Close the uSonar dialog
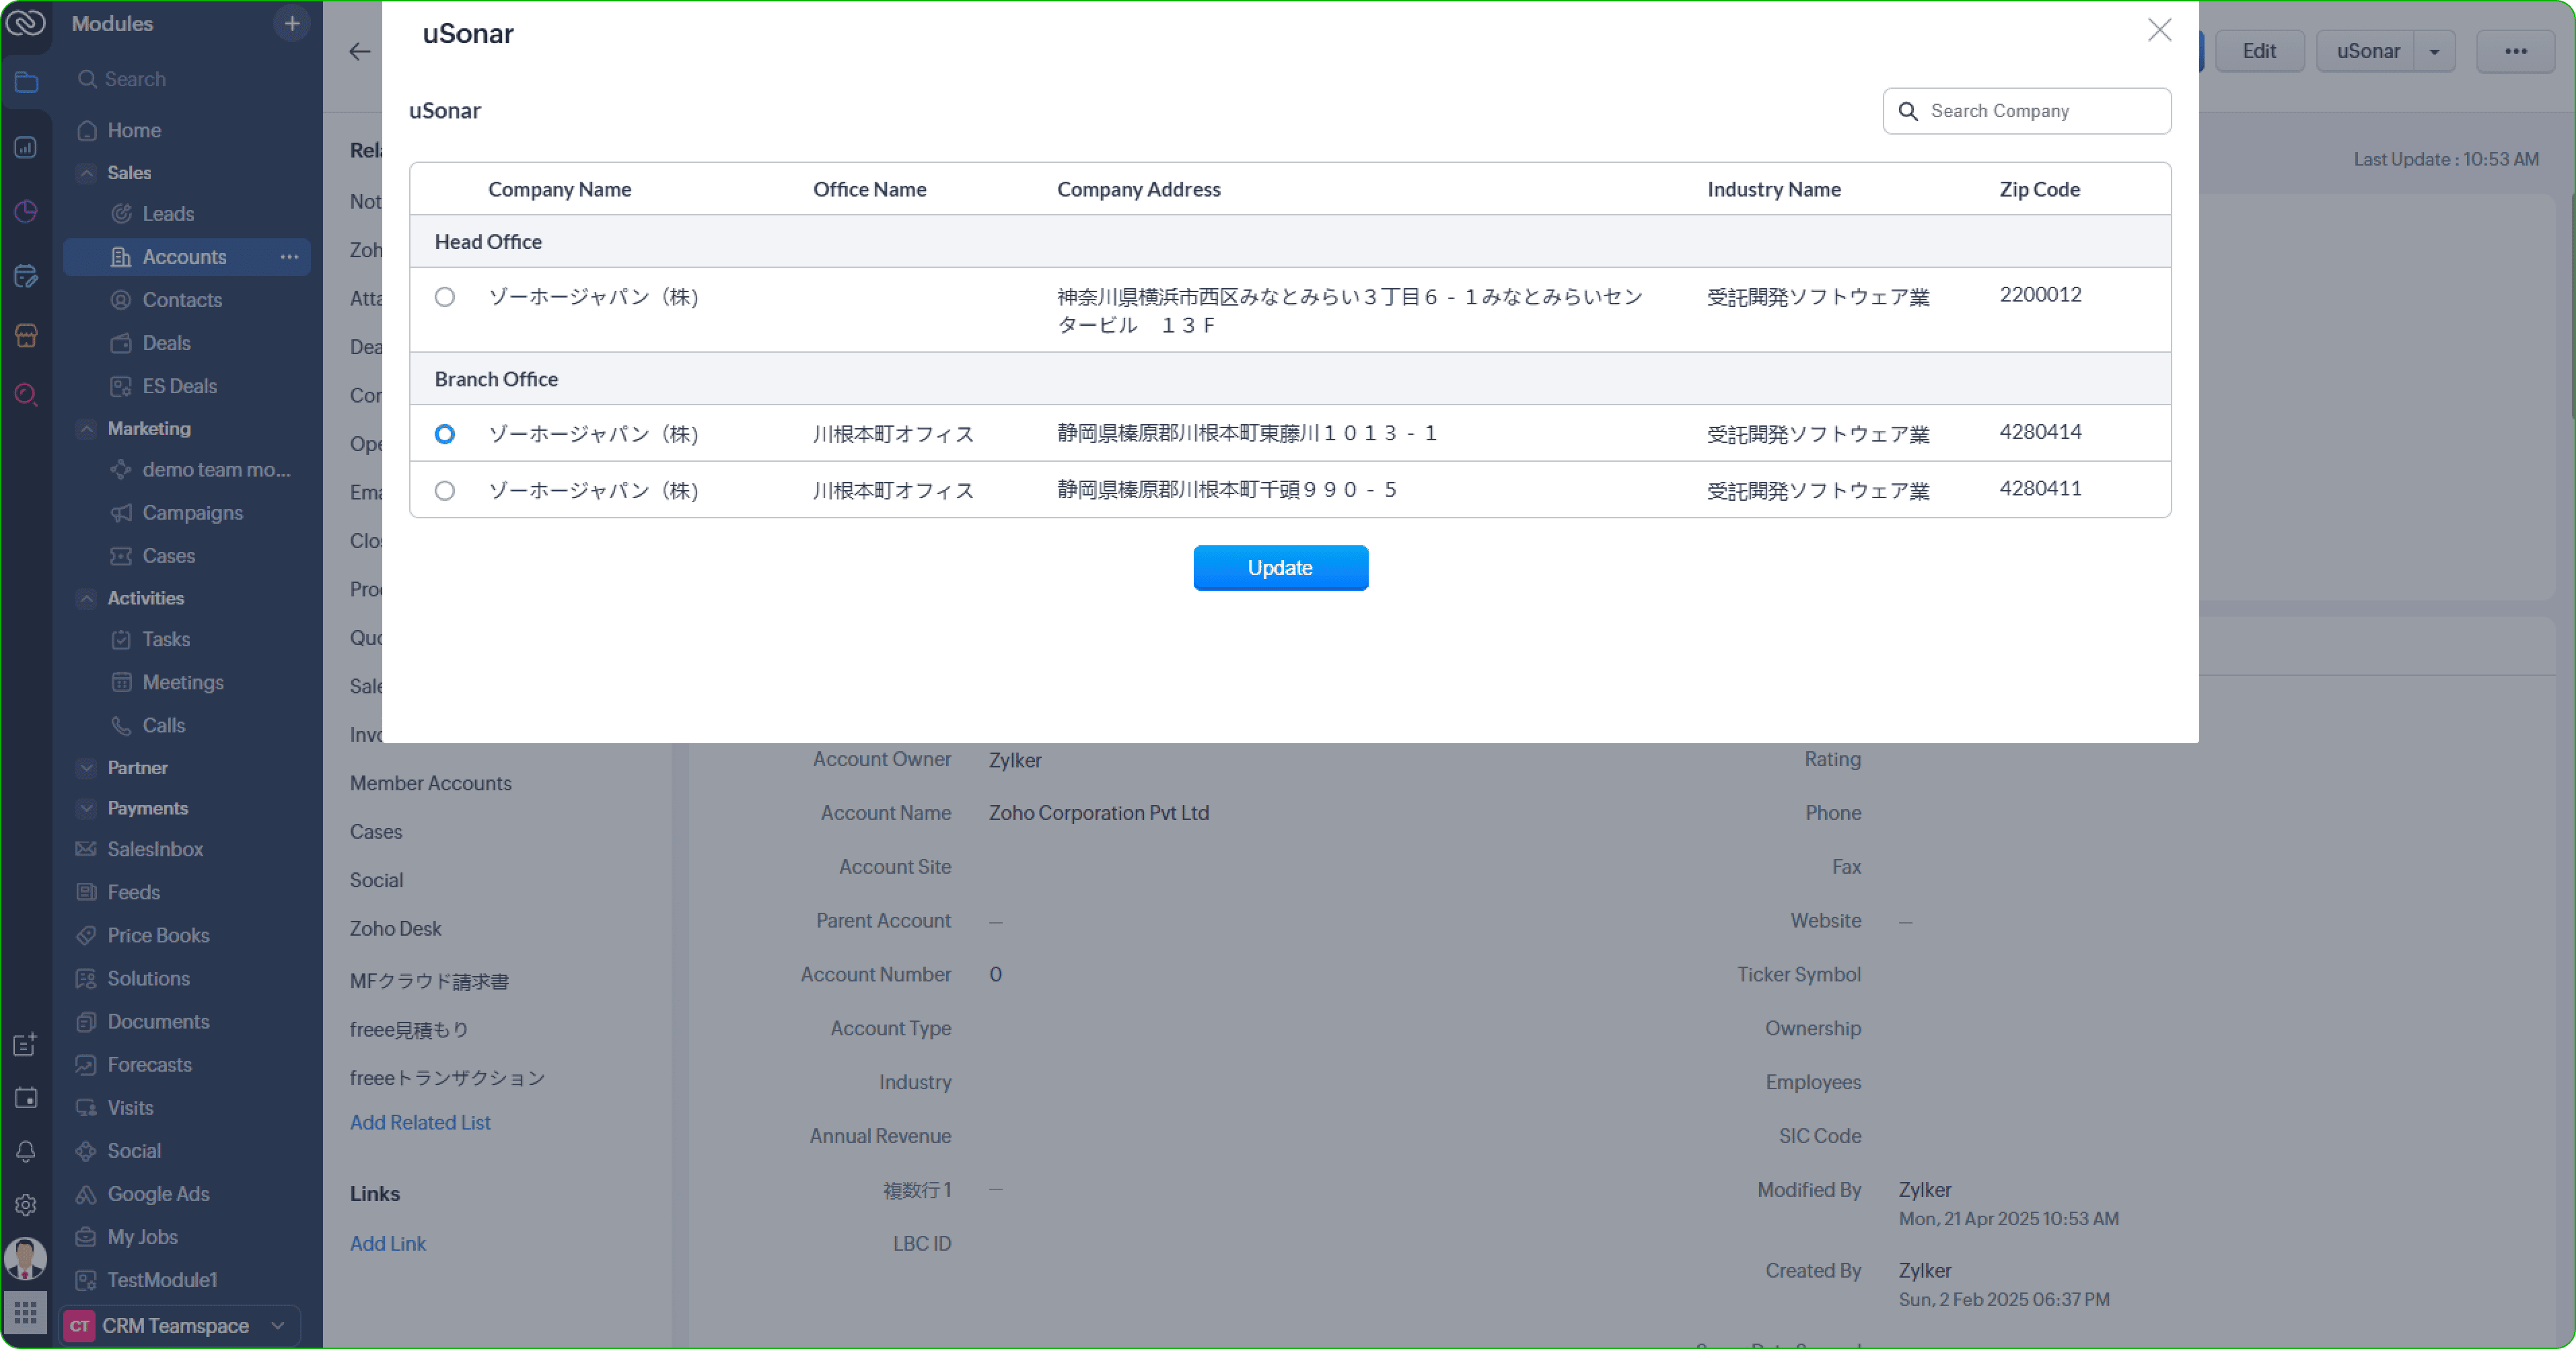Image resolution: width=2576 pixels, height=1349 pixels. coord(2159,30)
